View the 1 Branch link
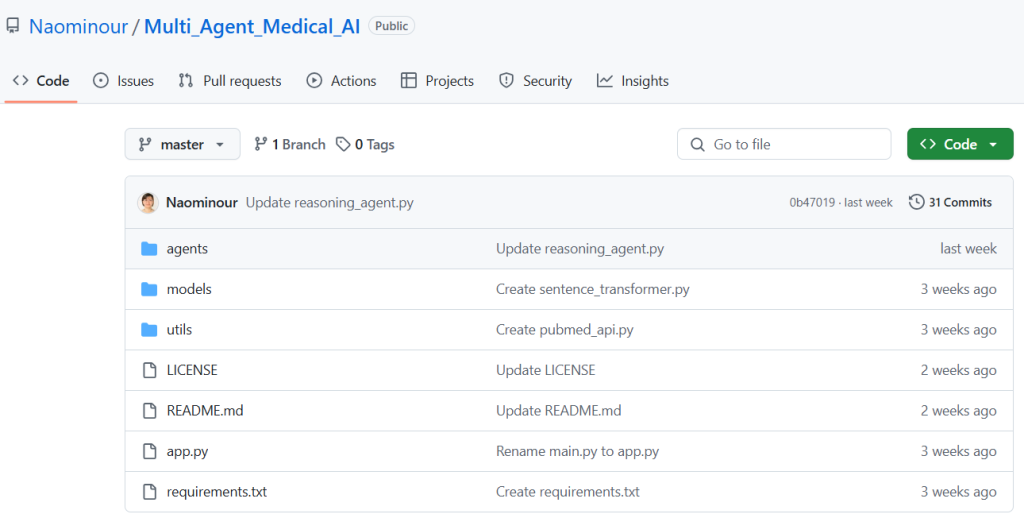Screen dimensions: 1024x514 pos(290,144)
